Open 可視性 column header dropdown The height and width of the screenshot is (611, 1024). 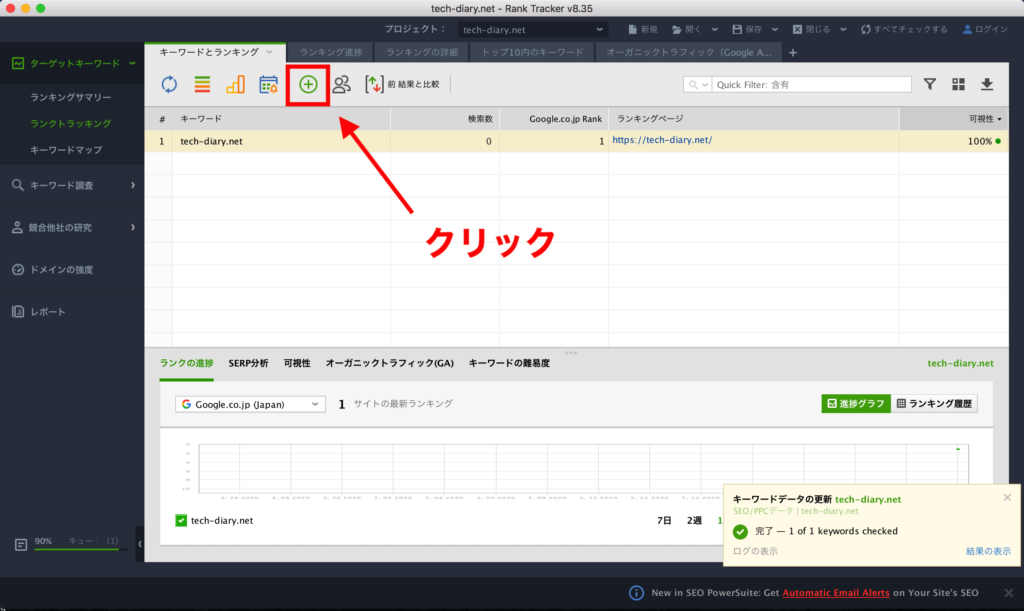(1000, 119)
